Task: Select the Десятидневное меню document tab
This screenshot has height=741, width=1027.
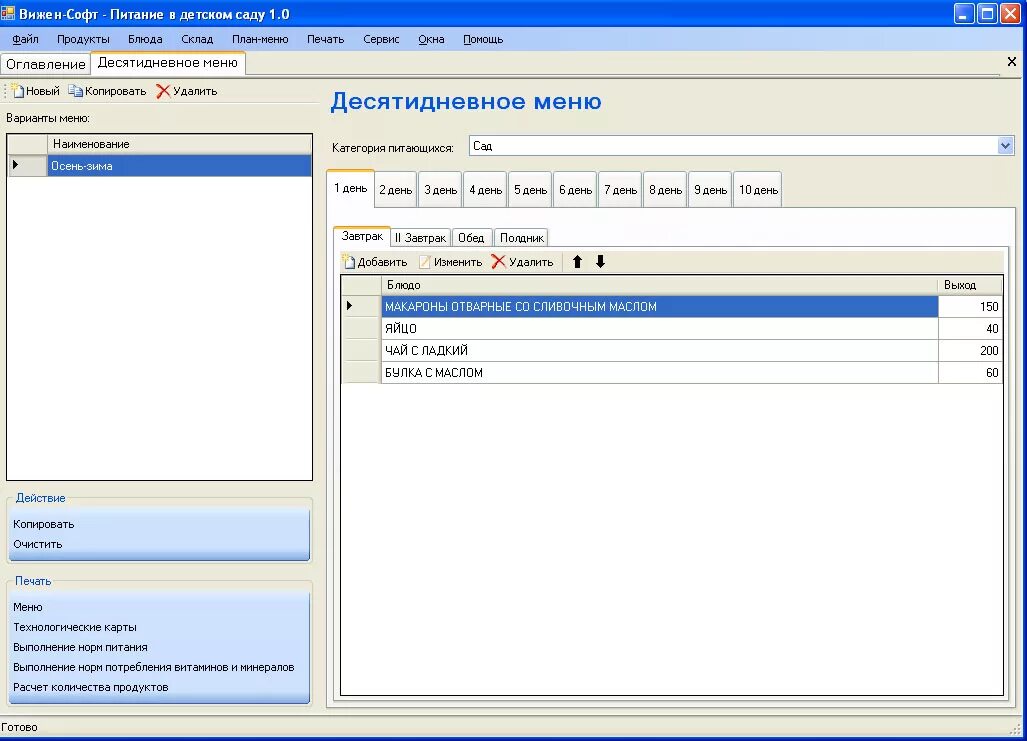Action: click(x=168, y=63)
